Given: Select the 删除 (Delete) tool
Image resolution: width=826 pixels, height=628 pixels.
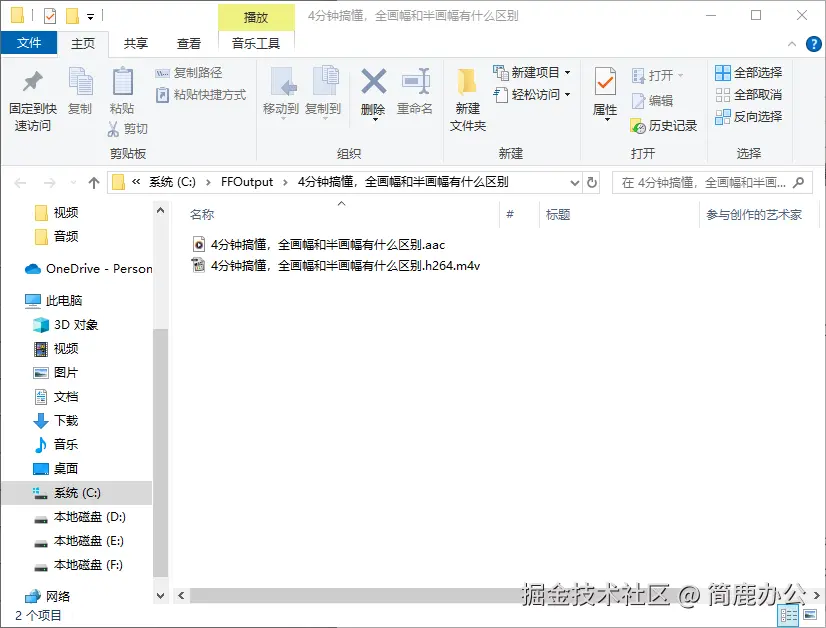Looking at the screenshot, I should coord(372,93).
